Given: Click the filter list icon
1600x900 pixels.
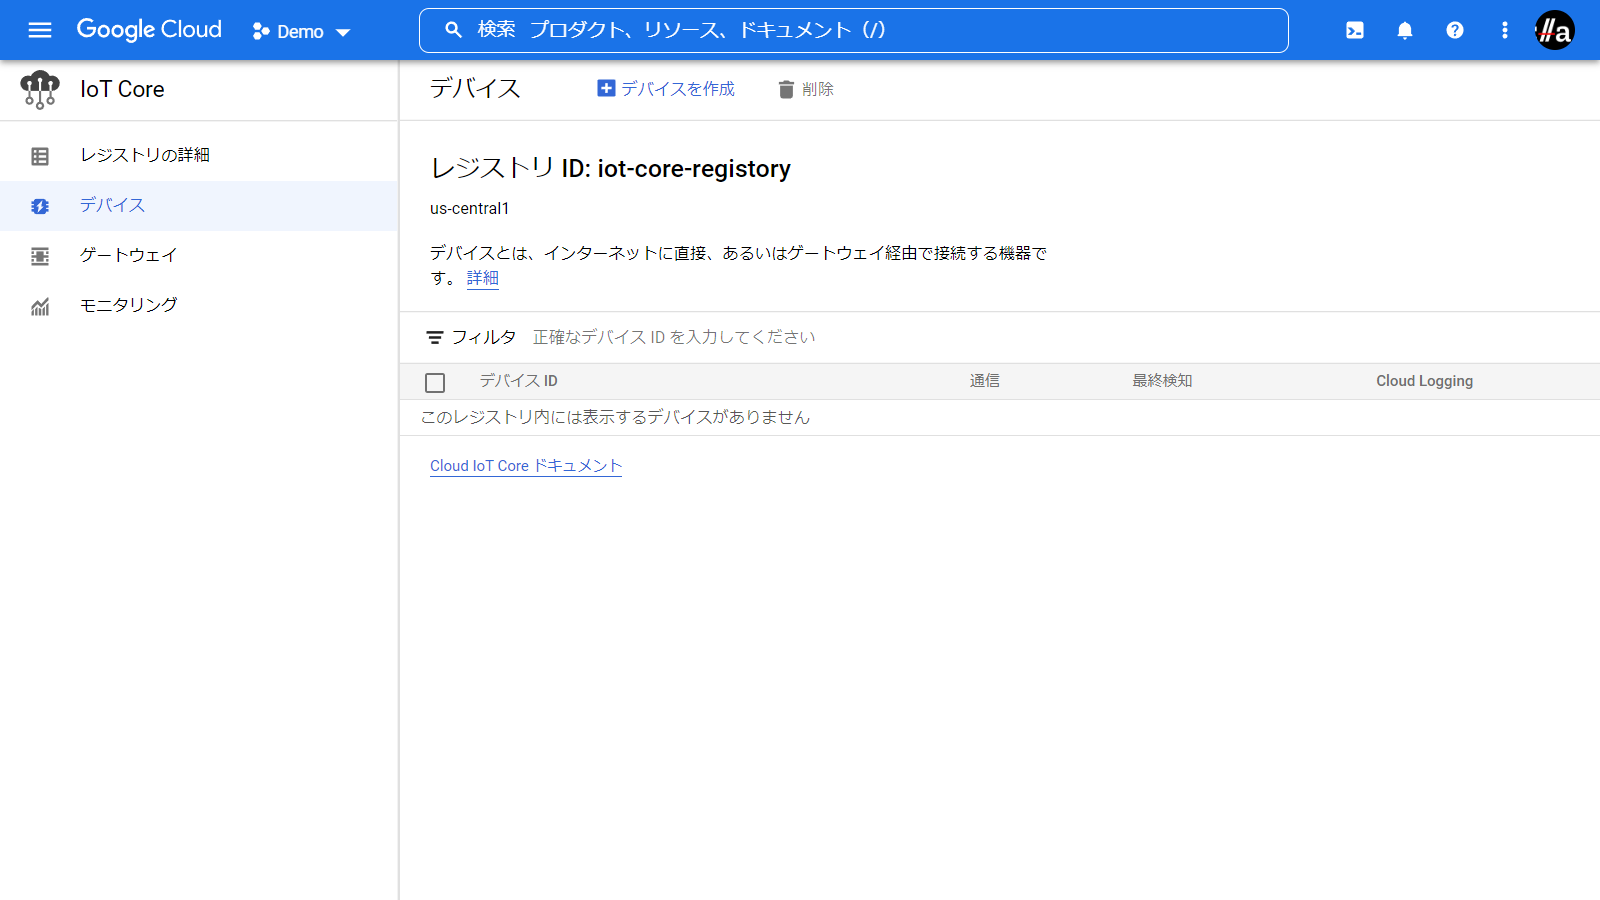Looking at the screenshot, I should [435, 338].
